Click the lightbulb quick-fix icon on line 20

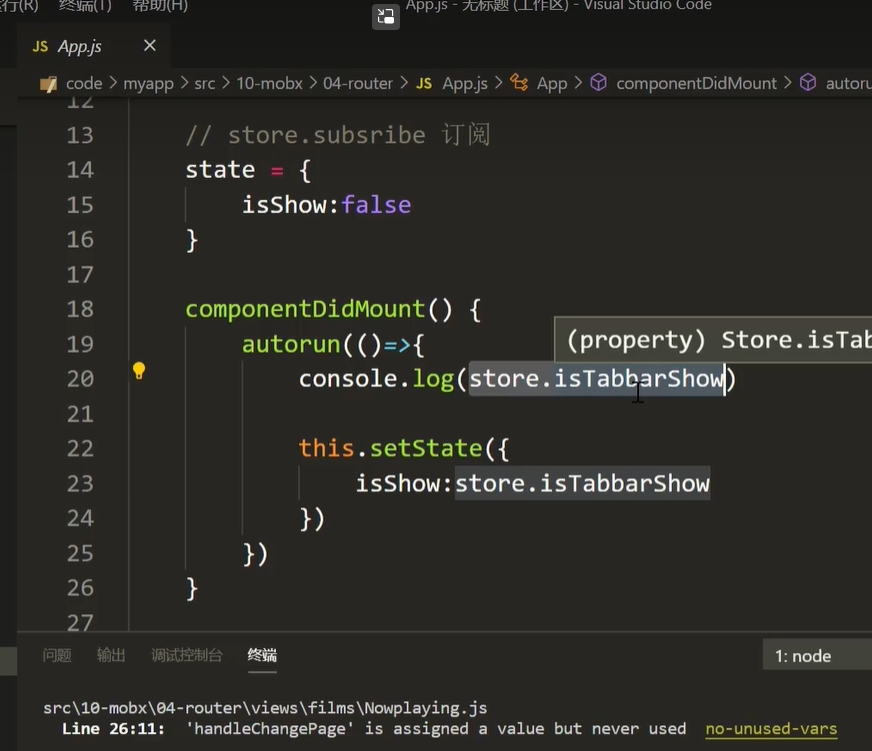point(139,371)
